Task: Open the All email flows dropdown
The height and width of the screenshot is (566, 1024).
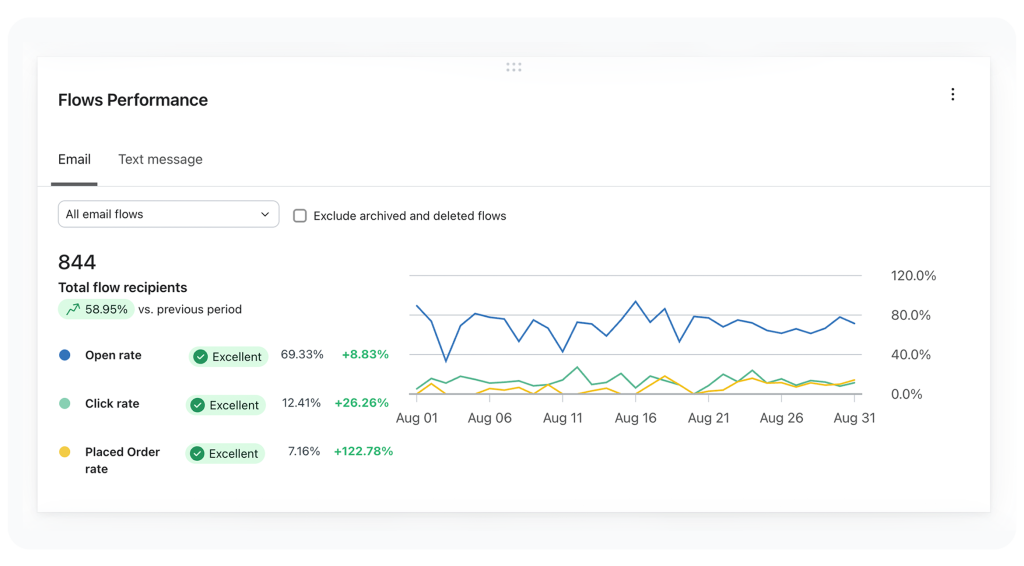Action: pos(168,214)
